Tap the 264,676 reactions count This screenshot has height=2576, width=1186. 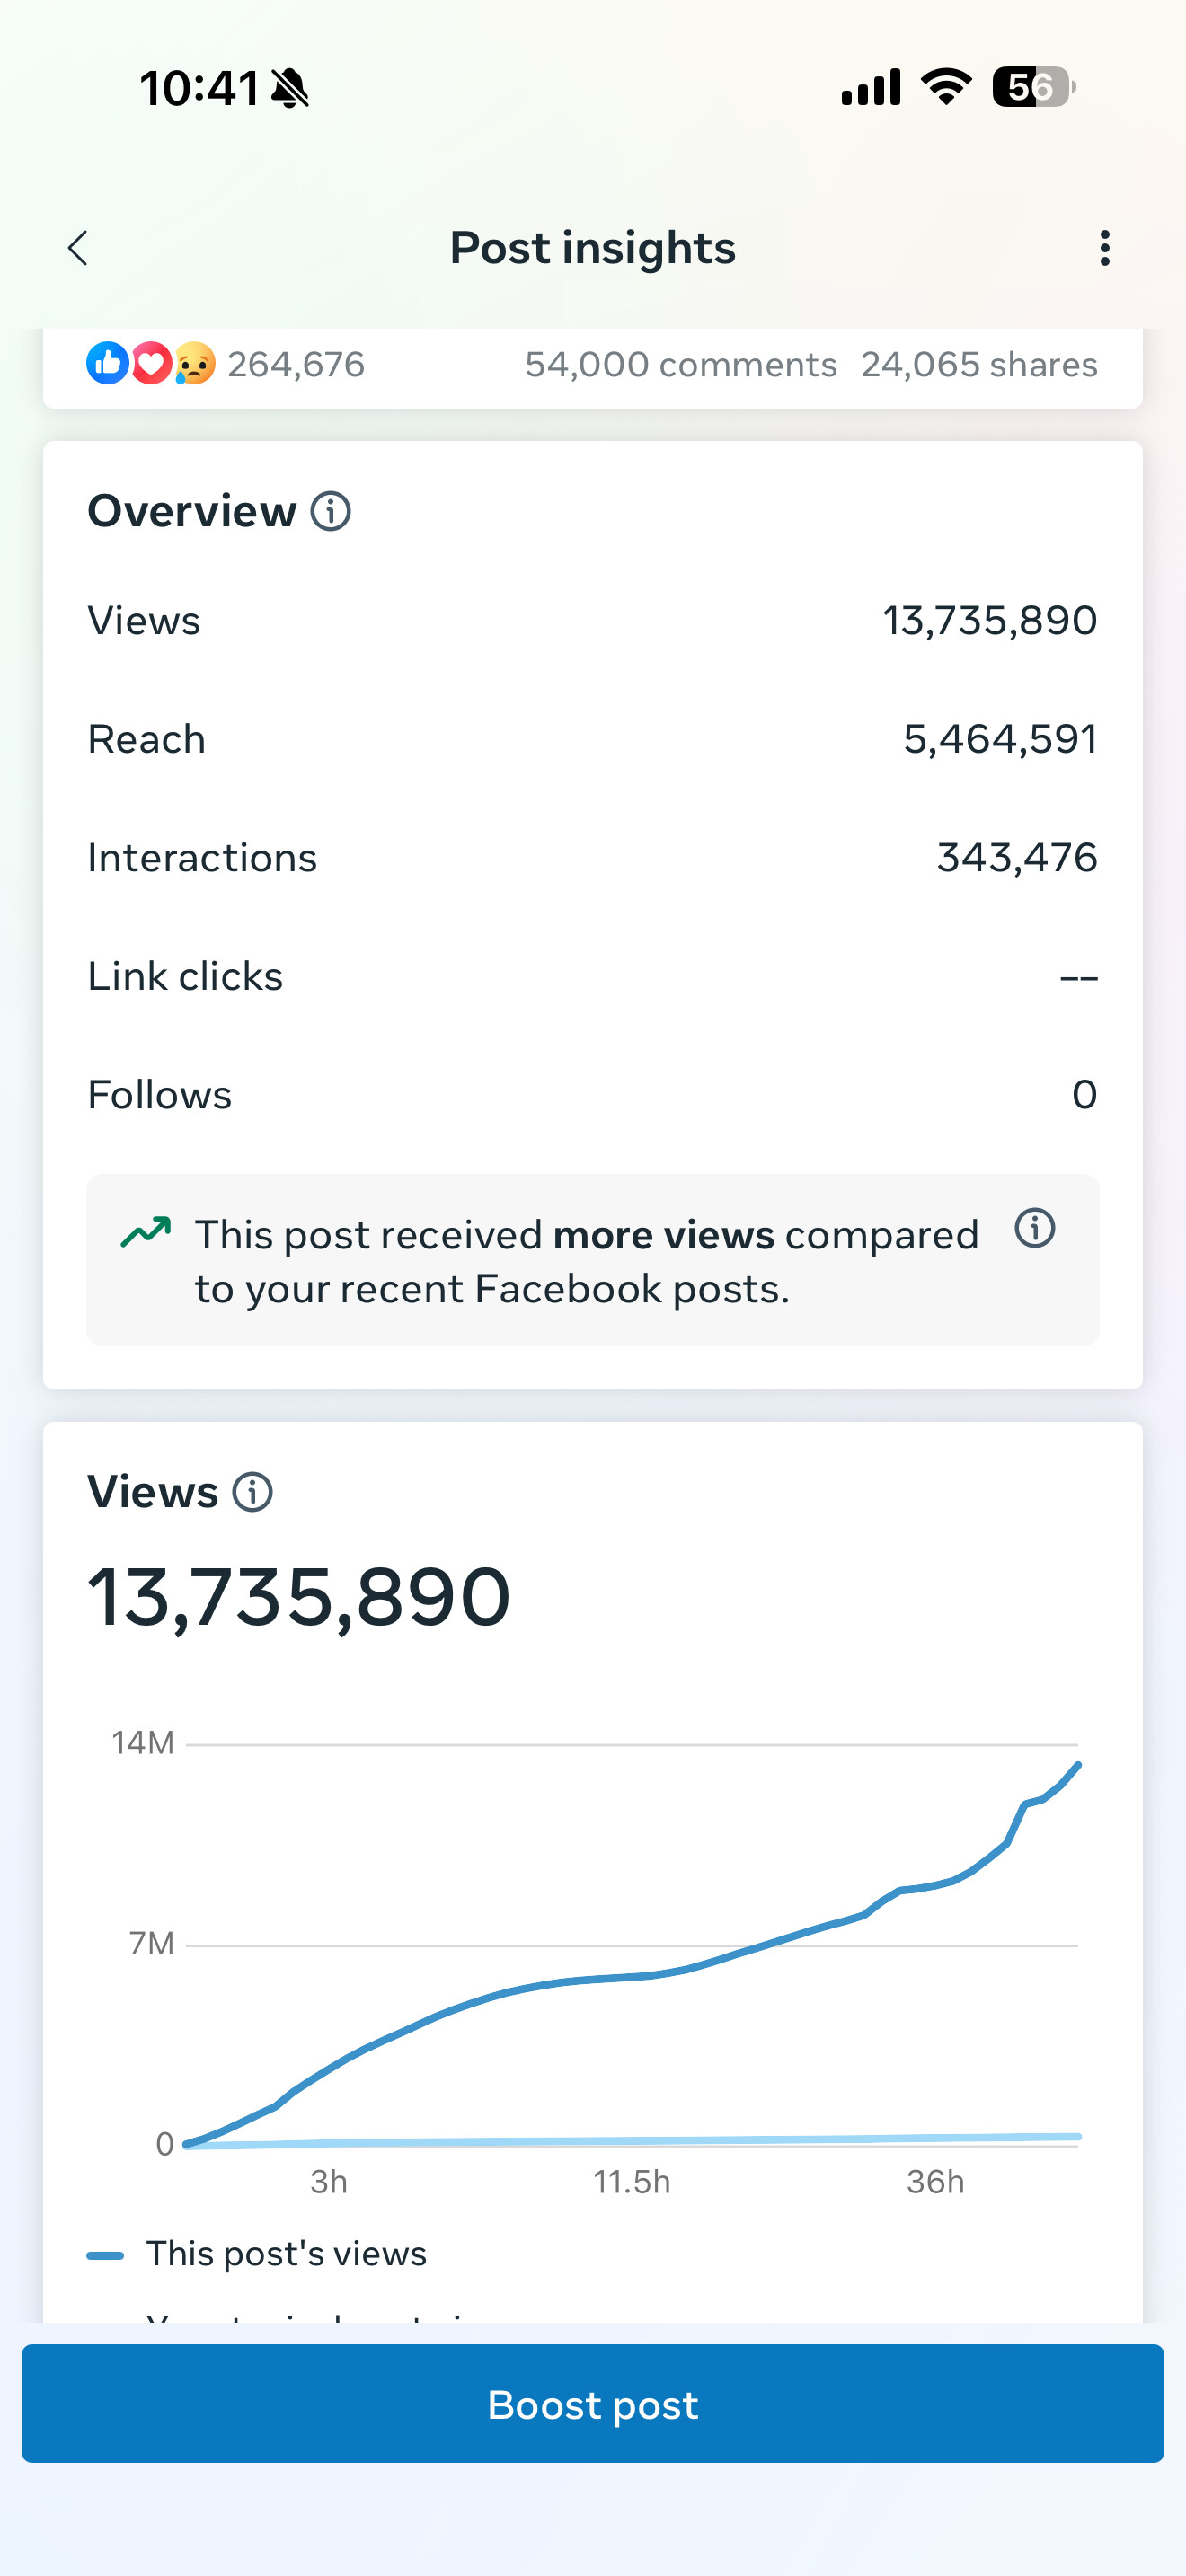tap(296, 365)
